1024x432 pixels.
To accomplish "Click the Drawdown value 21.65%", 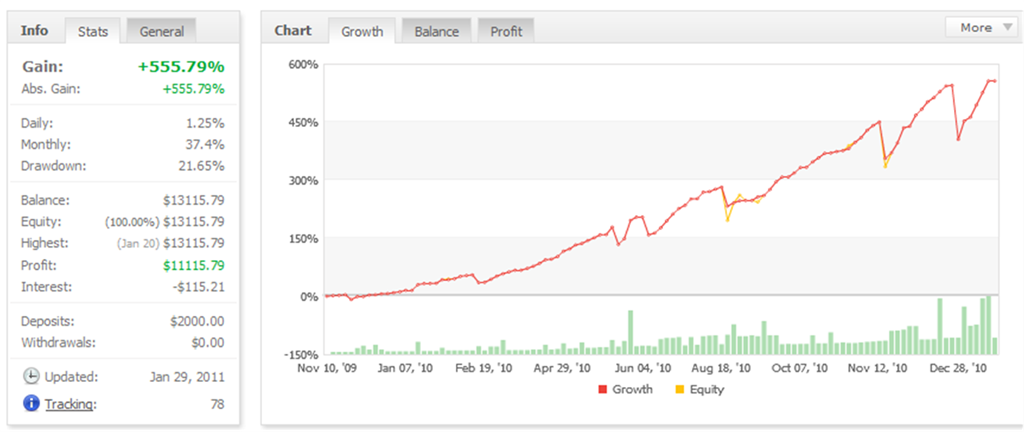I will (201, 166).
